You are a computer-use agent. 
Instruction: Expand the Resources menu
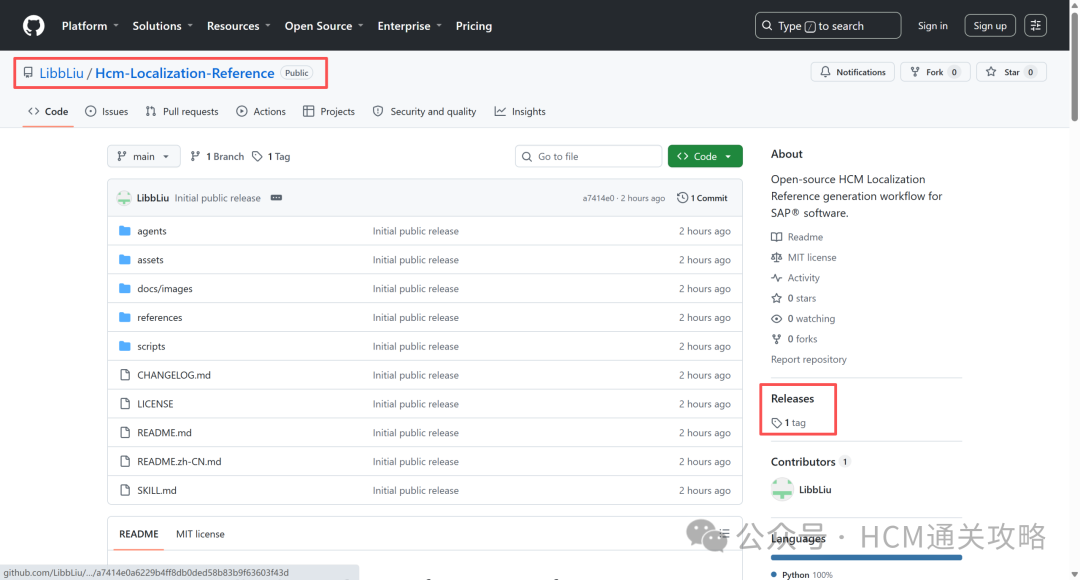(x=238, y=25)
